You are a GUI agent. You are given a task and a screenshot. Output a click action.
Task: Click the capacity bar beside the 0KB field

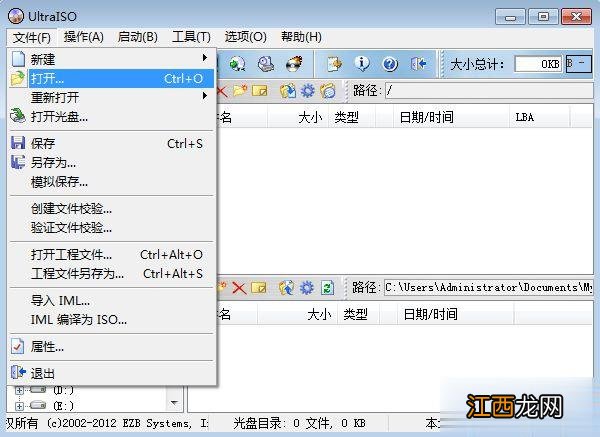(x=579, y=64)
